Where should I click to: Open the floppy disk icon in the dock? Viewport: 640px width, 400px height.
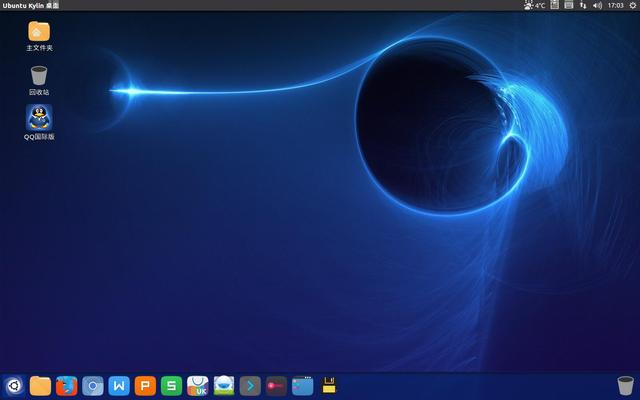[x=328, y=385]
